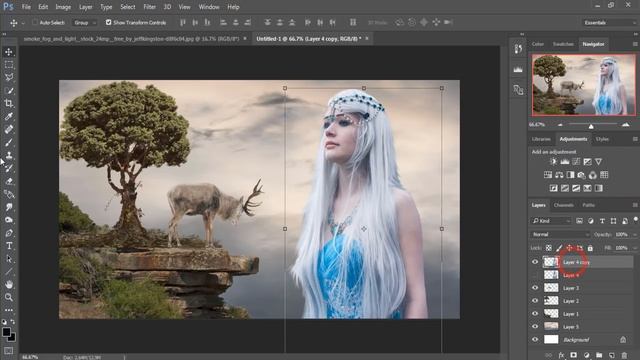Toggle the lock all button
The image size is (640, 360).
pos(590,248)
